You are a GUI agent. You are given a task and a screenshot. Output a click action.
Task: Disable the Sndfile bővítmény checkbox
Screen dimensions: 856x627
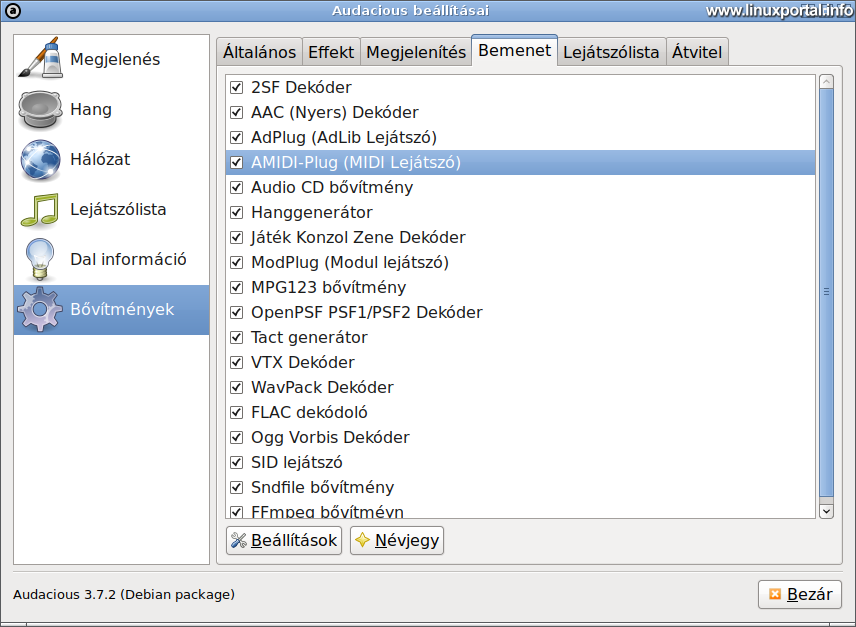[236, 487]
